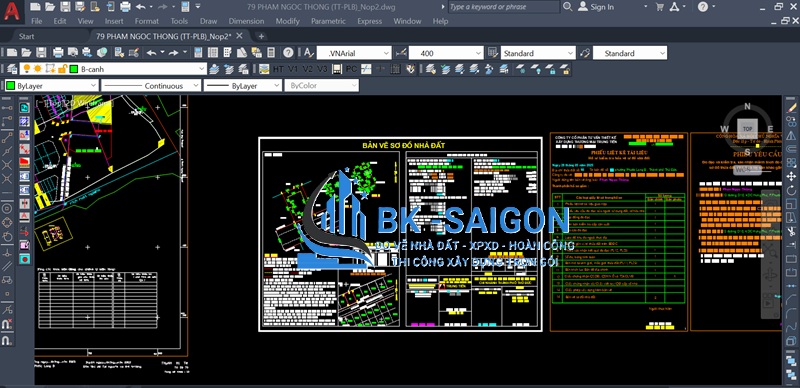800x388 pixels.
Task: Switch to the Start tab
Action: tap(27, 36)
